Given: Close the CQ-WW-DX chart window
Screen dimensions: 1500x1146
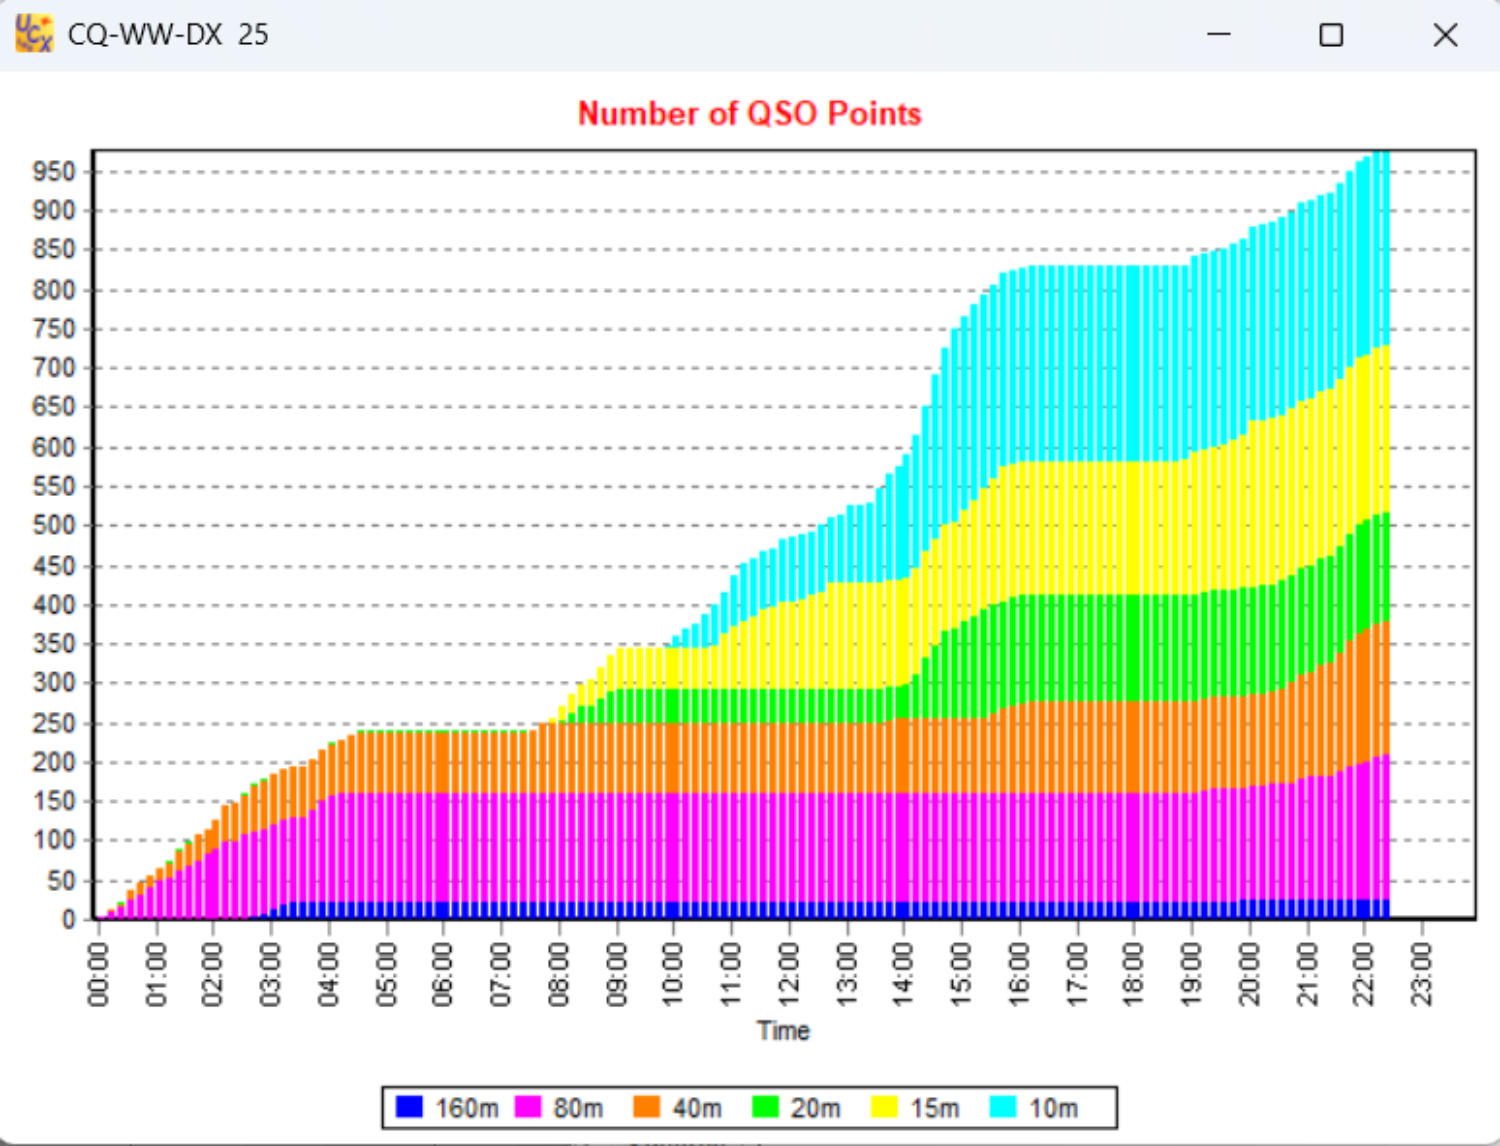Looking at the screenshot, I should pyautogui.click(x=1445, y=35).
